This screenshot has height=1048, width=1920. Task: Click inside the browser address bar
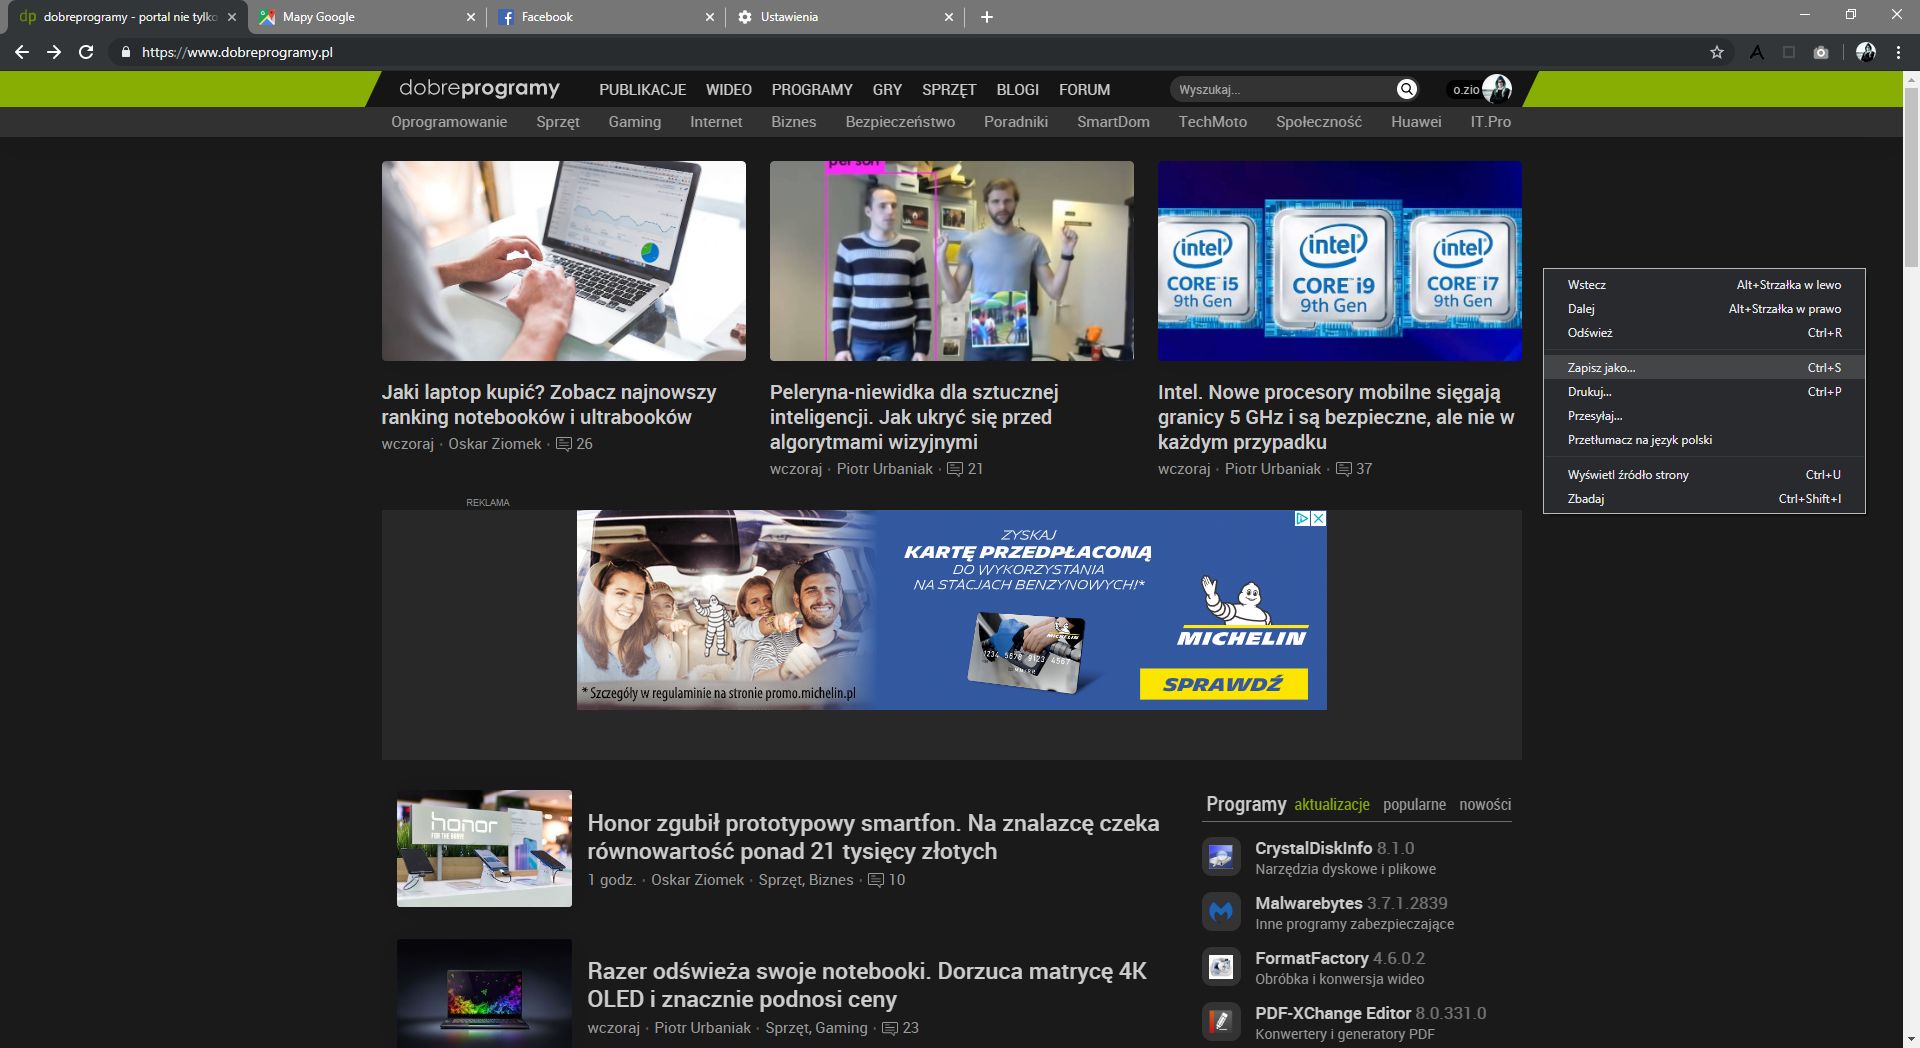point(400,52)
